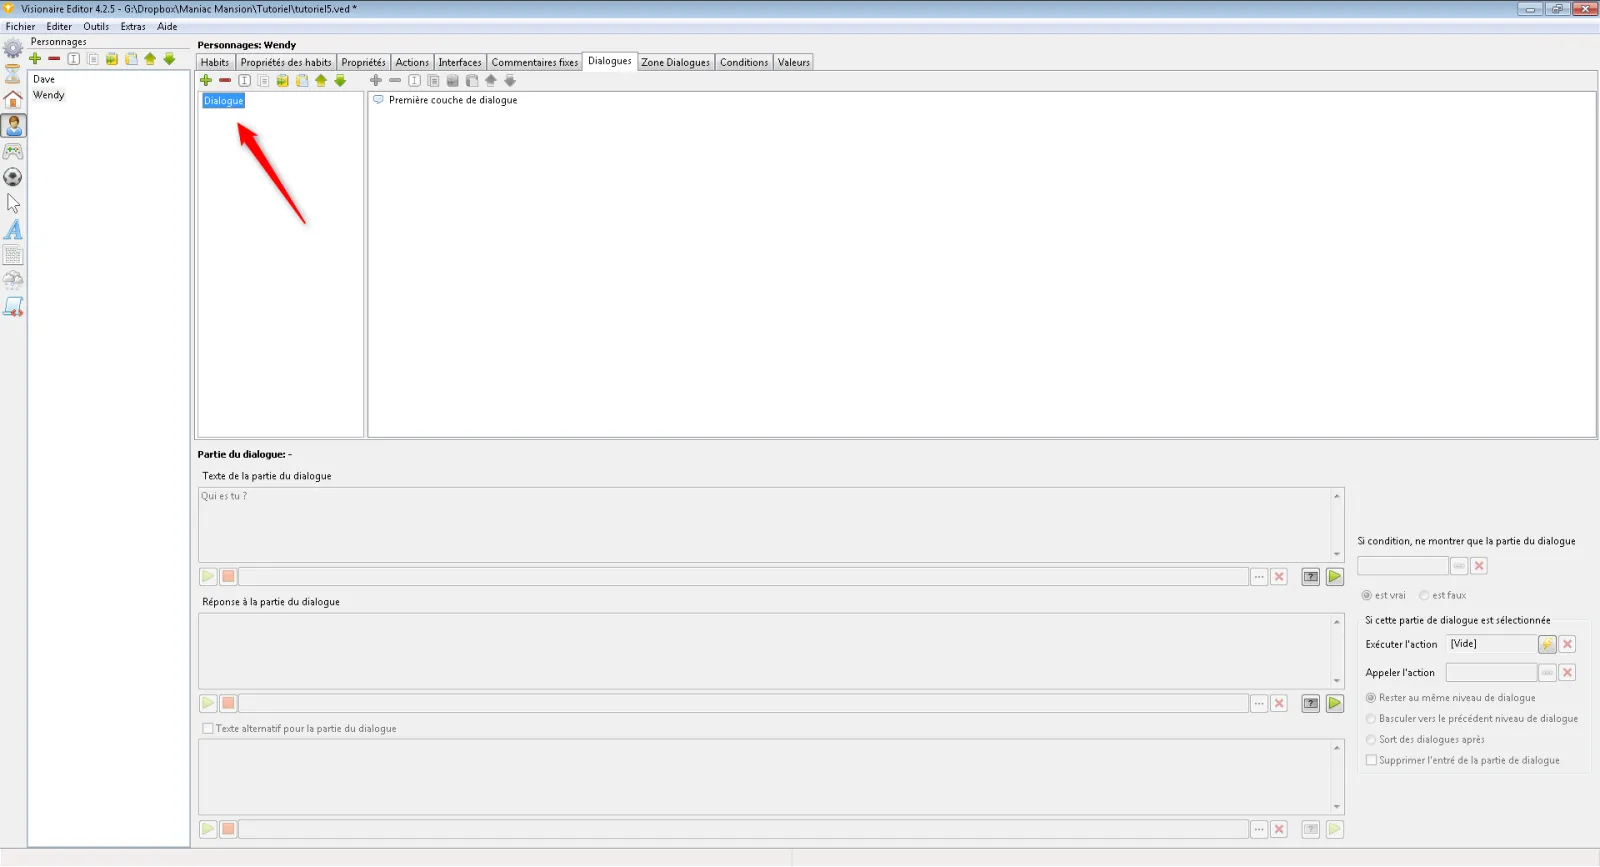Select the Dave character in list
Screen dimensions: 1600x867
(44, 79)
